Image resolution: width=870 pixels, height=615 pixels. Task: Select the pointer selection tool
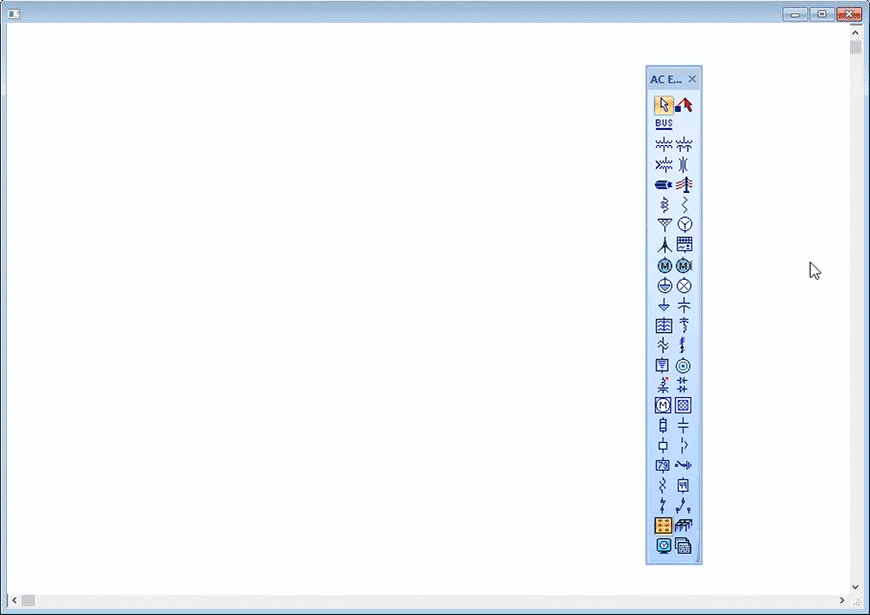(662, 103)
